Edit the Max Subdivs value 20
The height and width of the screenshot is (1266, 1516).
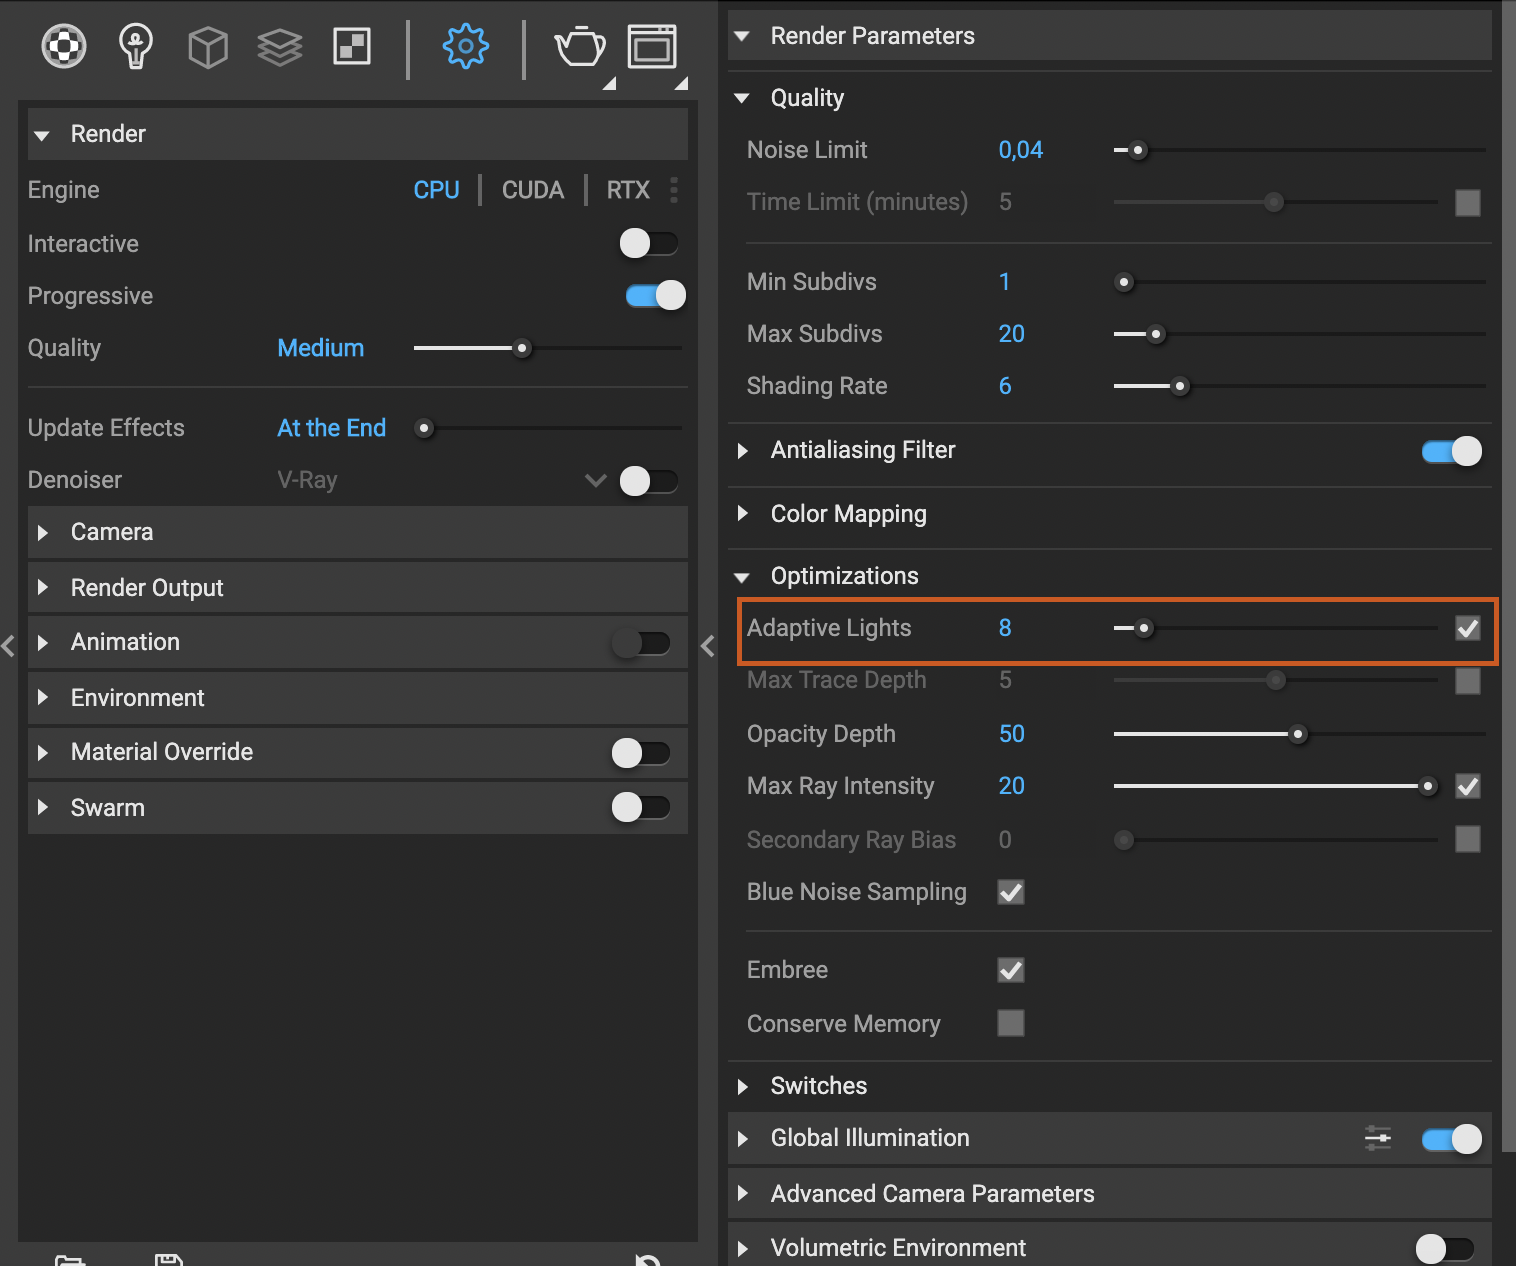click(x=1012, y=334)
